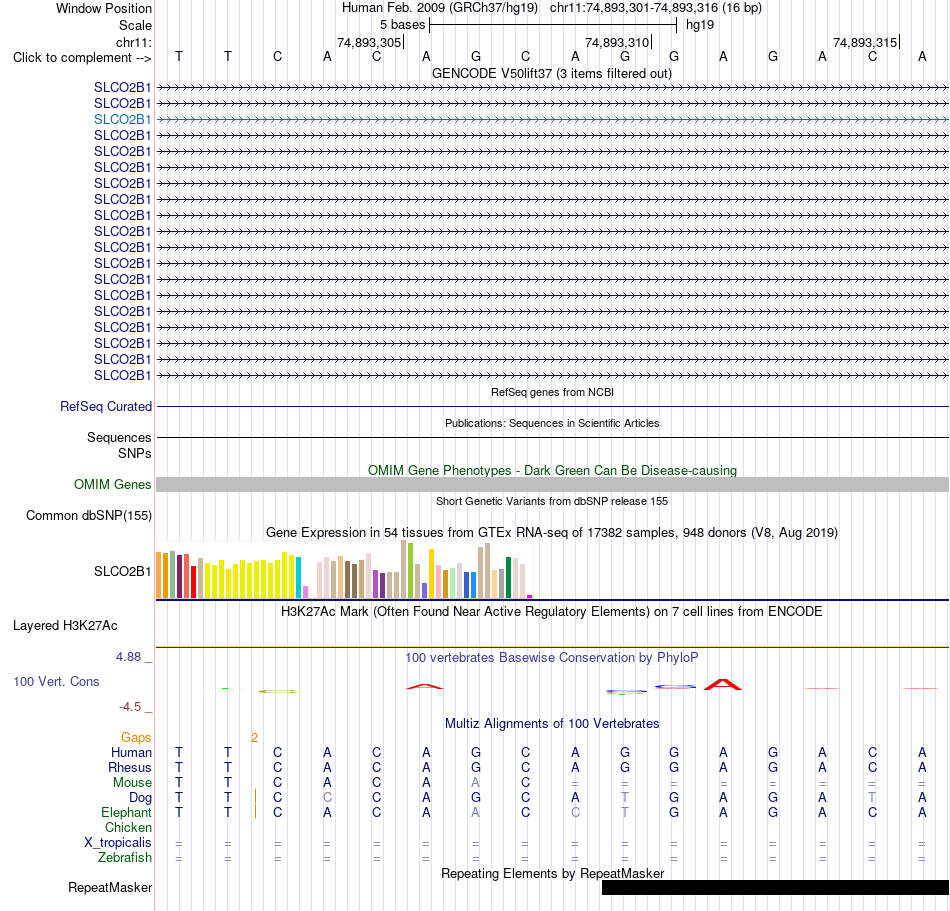Open the GENCODE V50lift37 track title
The height and width of the screenshot is (911, 950).
pos(551,73)
